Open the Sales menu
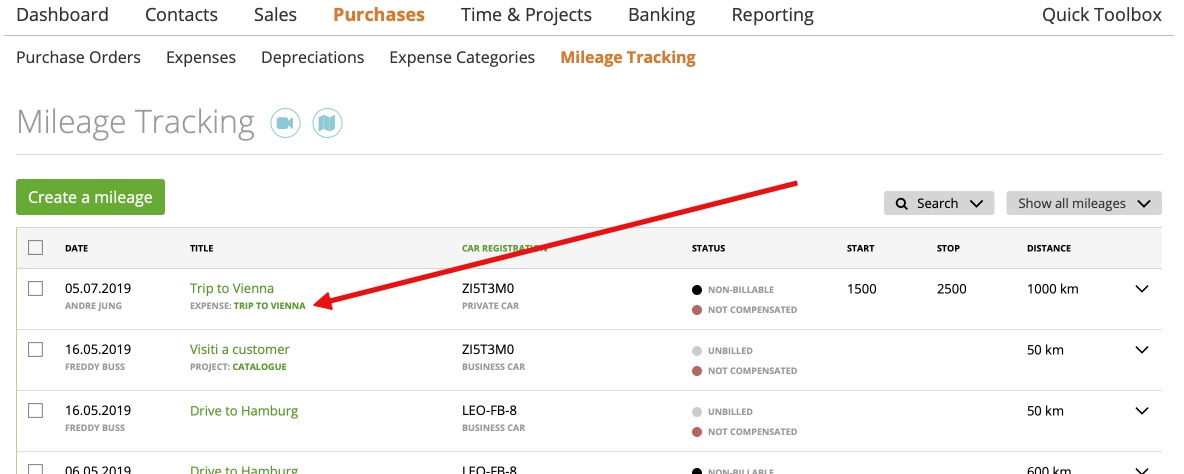 (x=275, y=14)
